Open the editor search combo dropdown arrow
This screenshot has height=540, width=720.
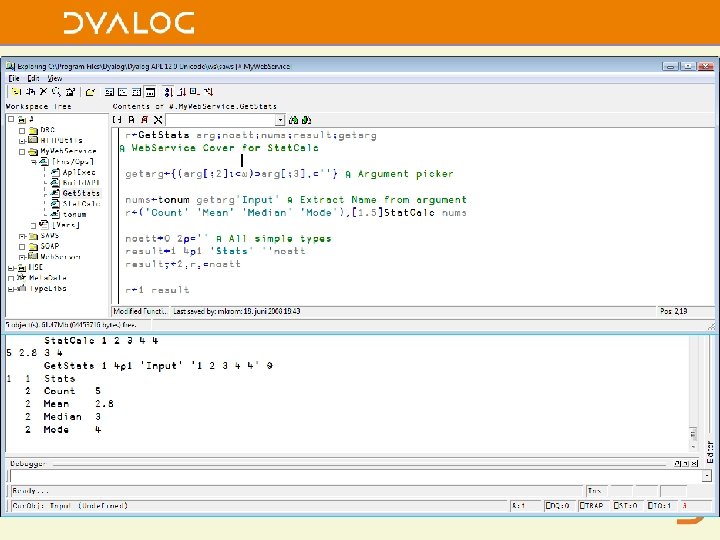280,120
